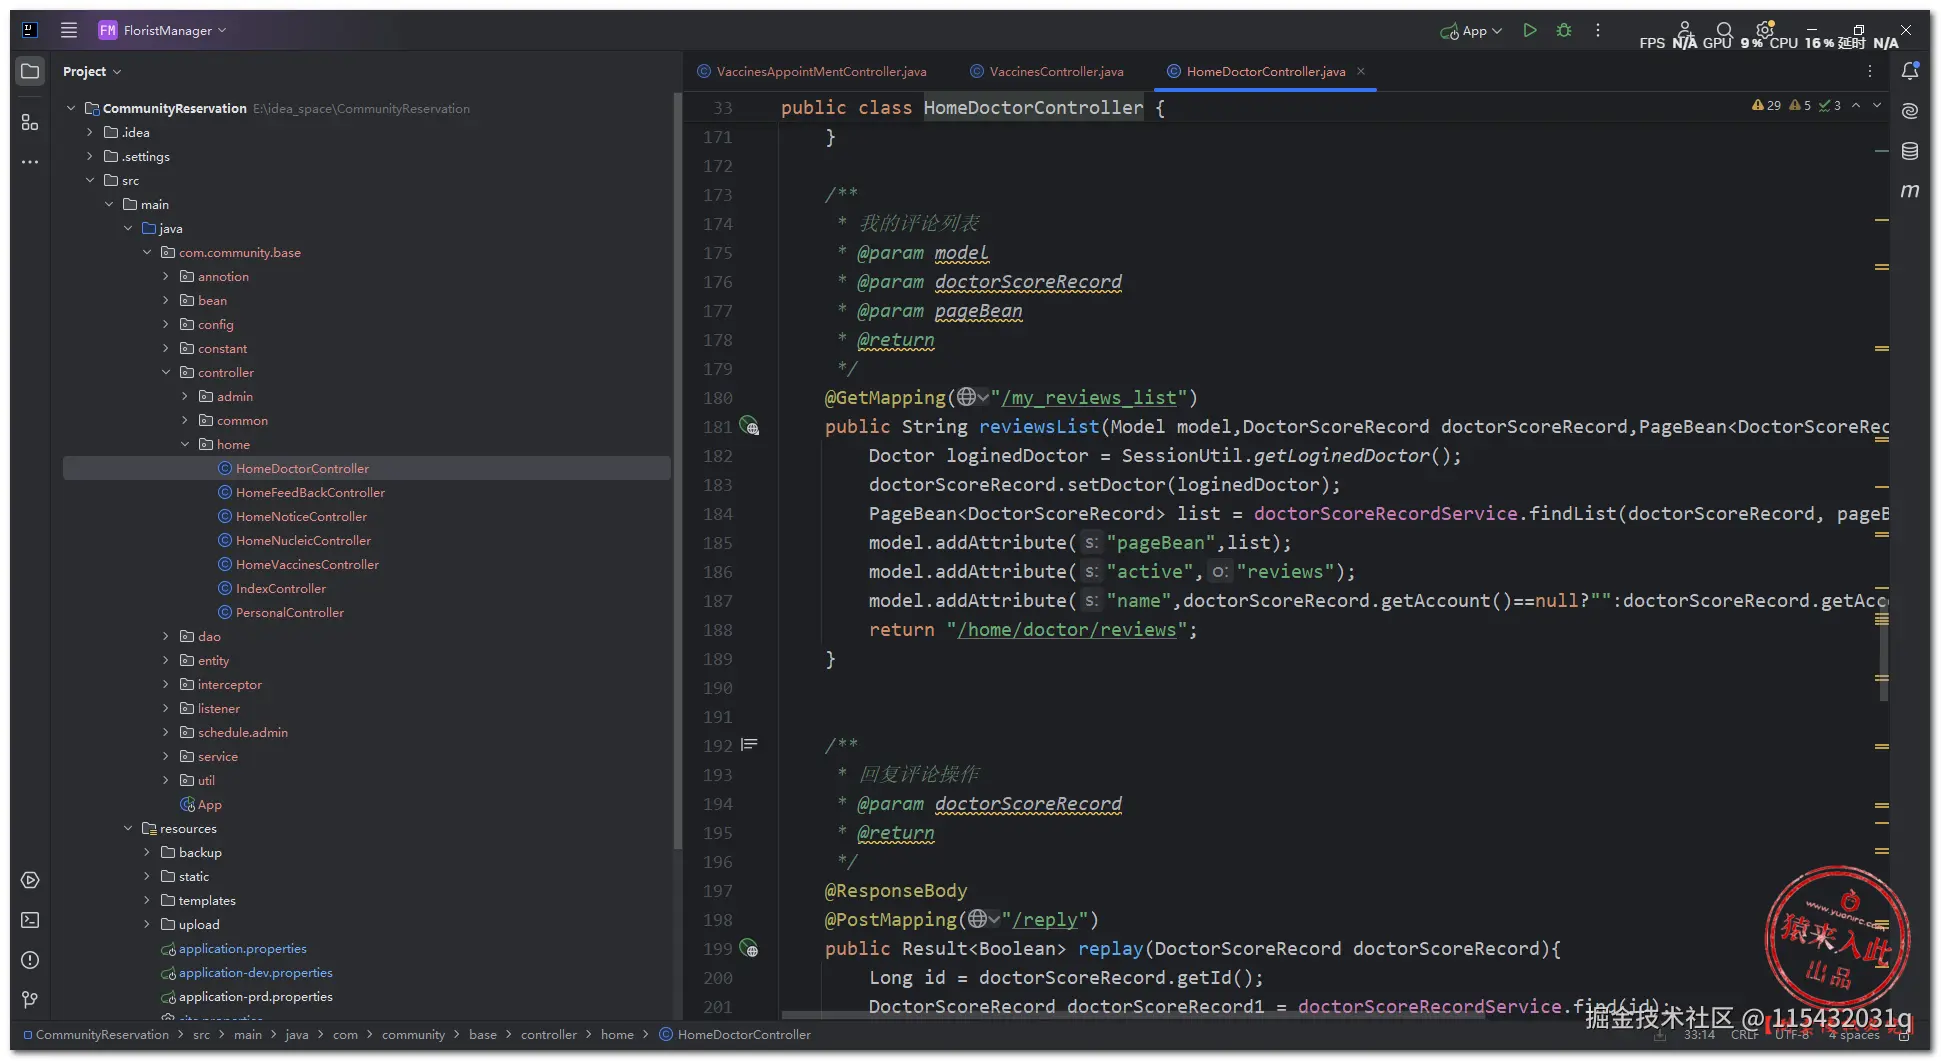1941x1061 pixels.
Task: Click gutter endpoint icon on line 199
Action: point(749,948)
